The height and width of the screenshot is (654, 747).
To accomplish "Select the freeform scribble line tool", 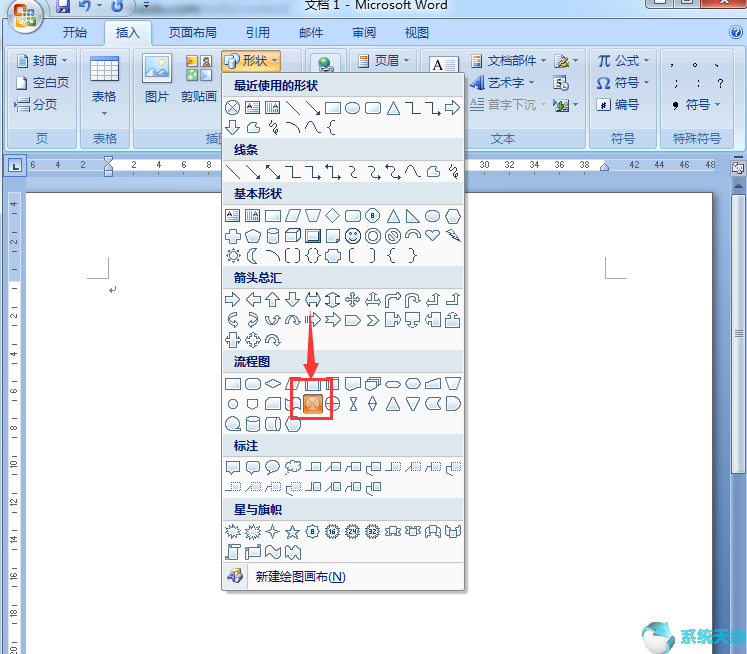I will pyautogui.click(x=453, y=171).
